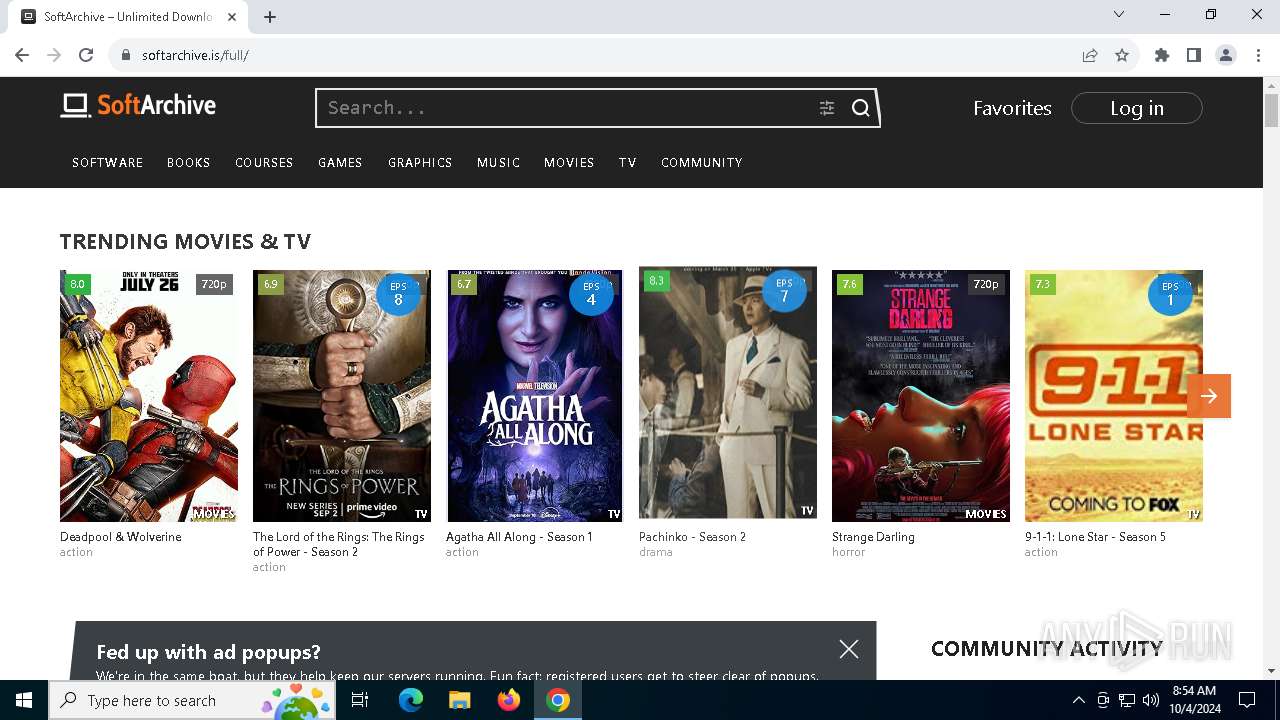Open Windows Start menu

[x=24, y=700]
